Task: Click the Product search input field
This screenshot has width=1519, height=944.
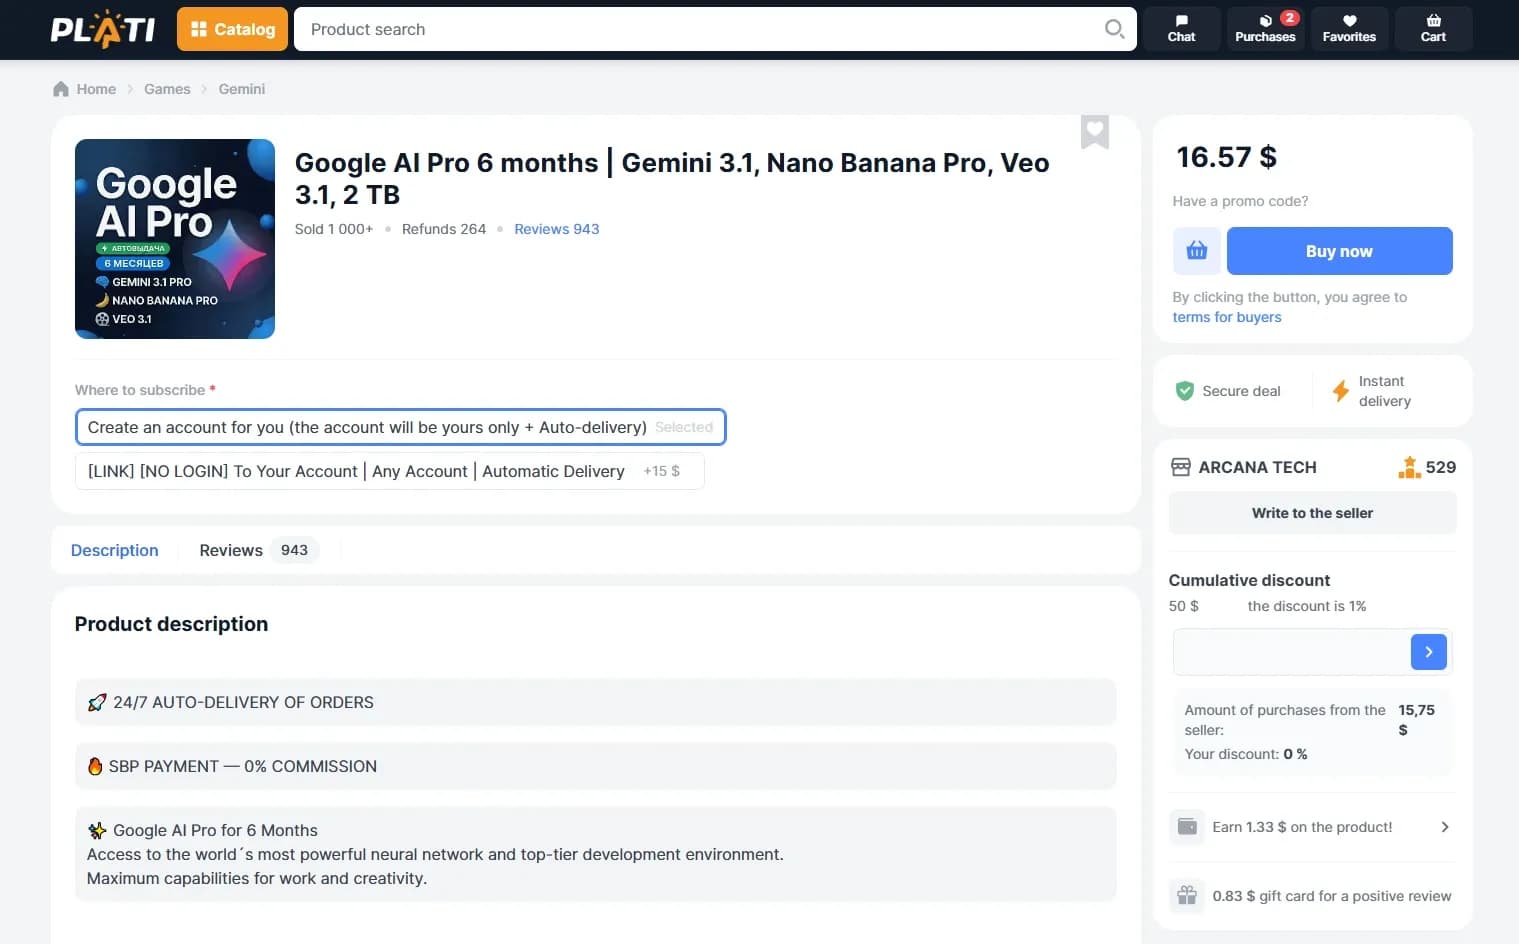Action: point(700,29)
